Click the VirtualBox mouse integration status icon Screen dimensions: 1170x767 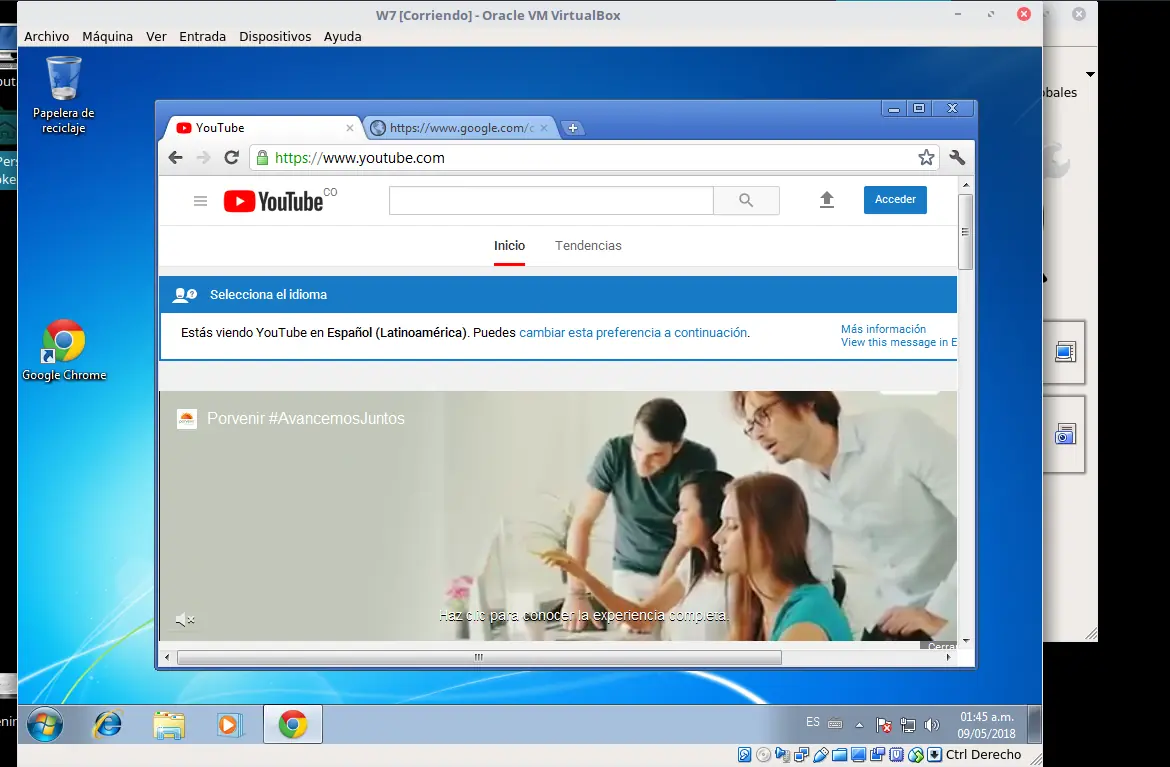point(916,755)
